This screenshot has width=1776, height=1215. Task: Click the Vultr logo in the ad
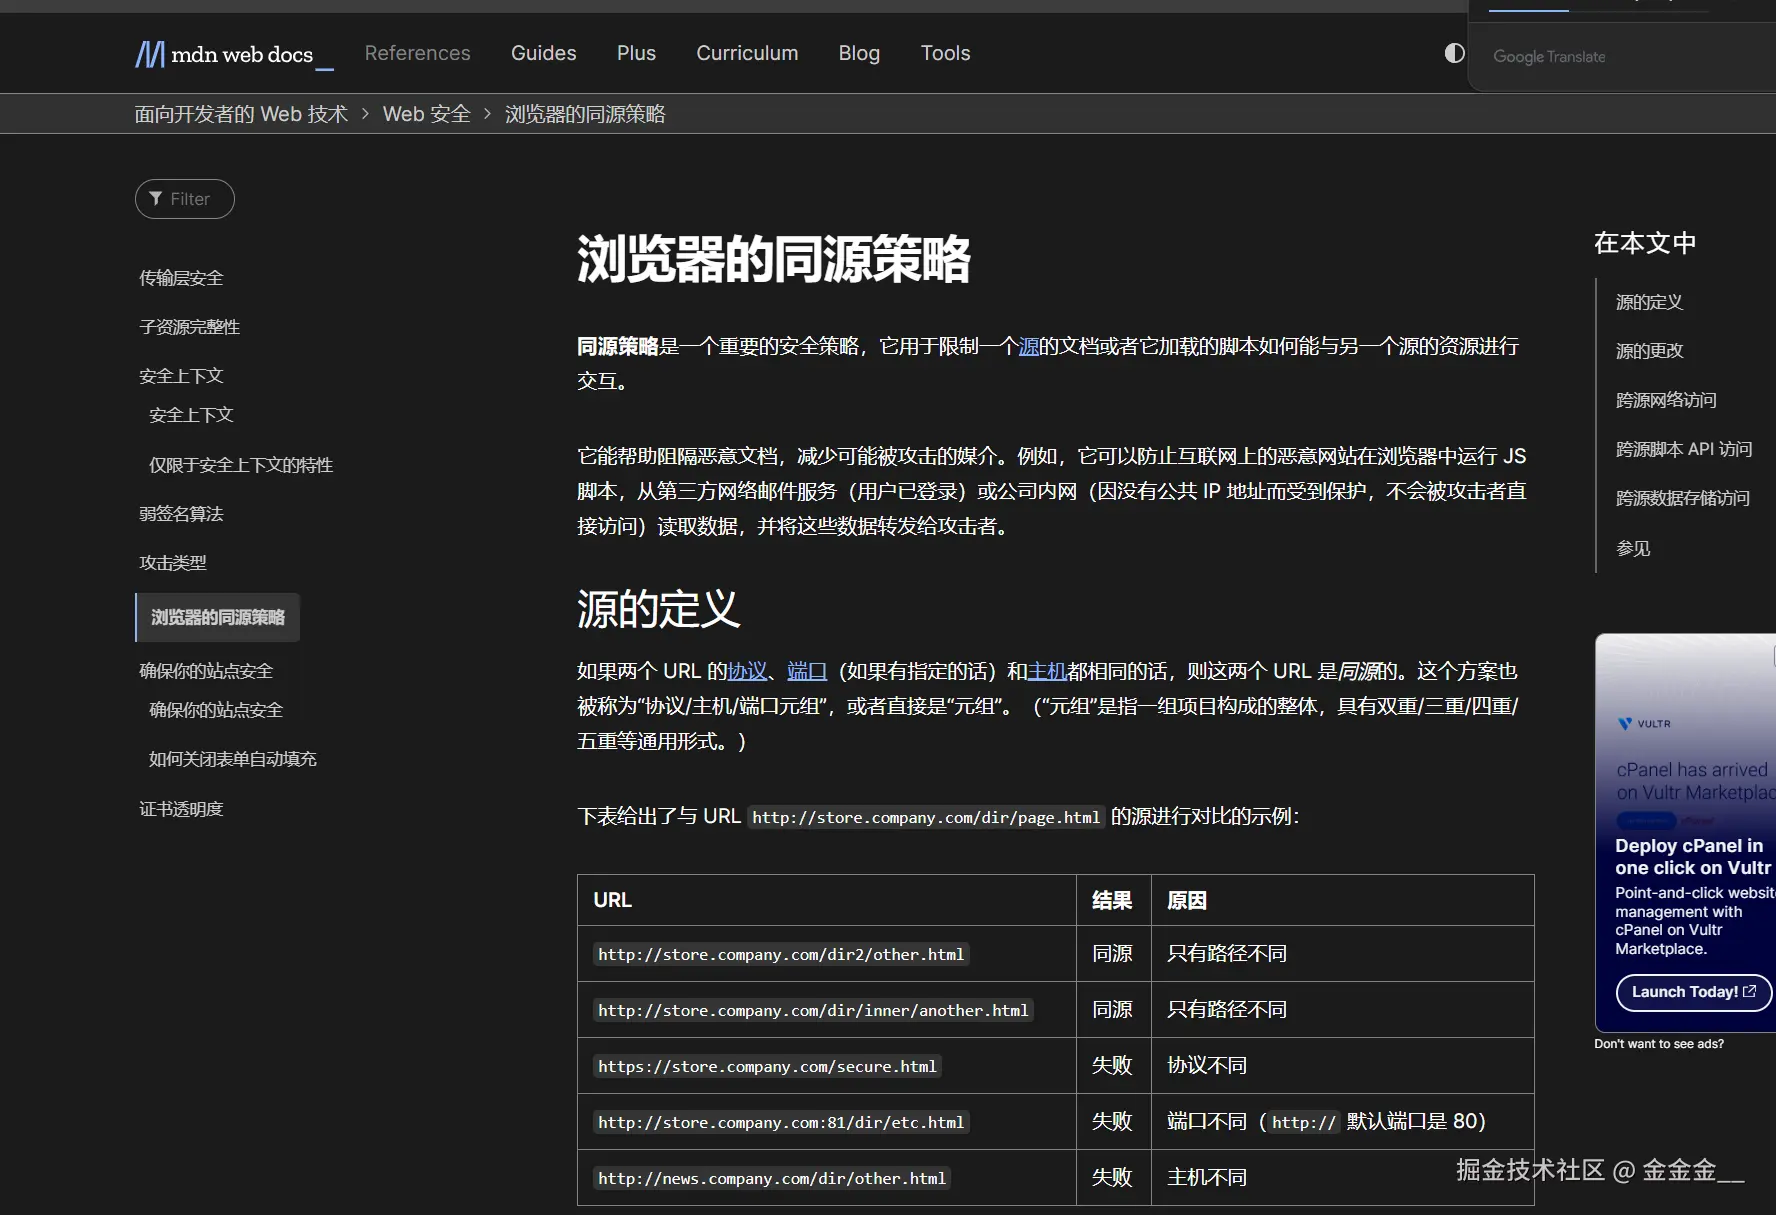(x=1645, y=724)
